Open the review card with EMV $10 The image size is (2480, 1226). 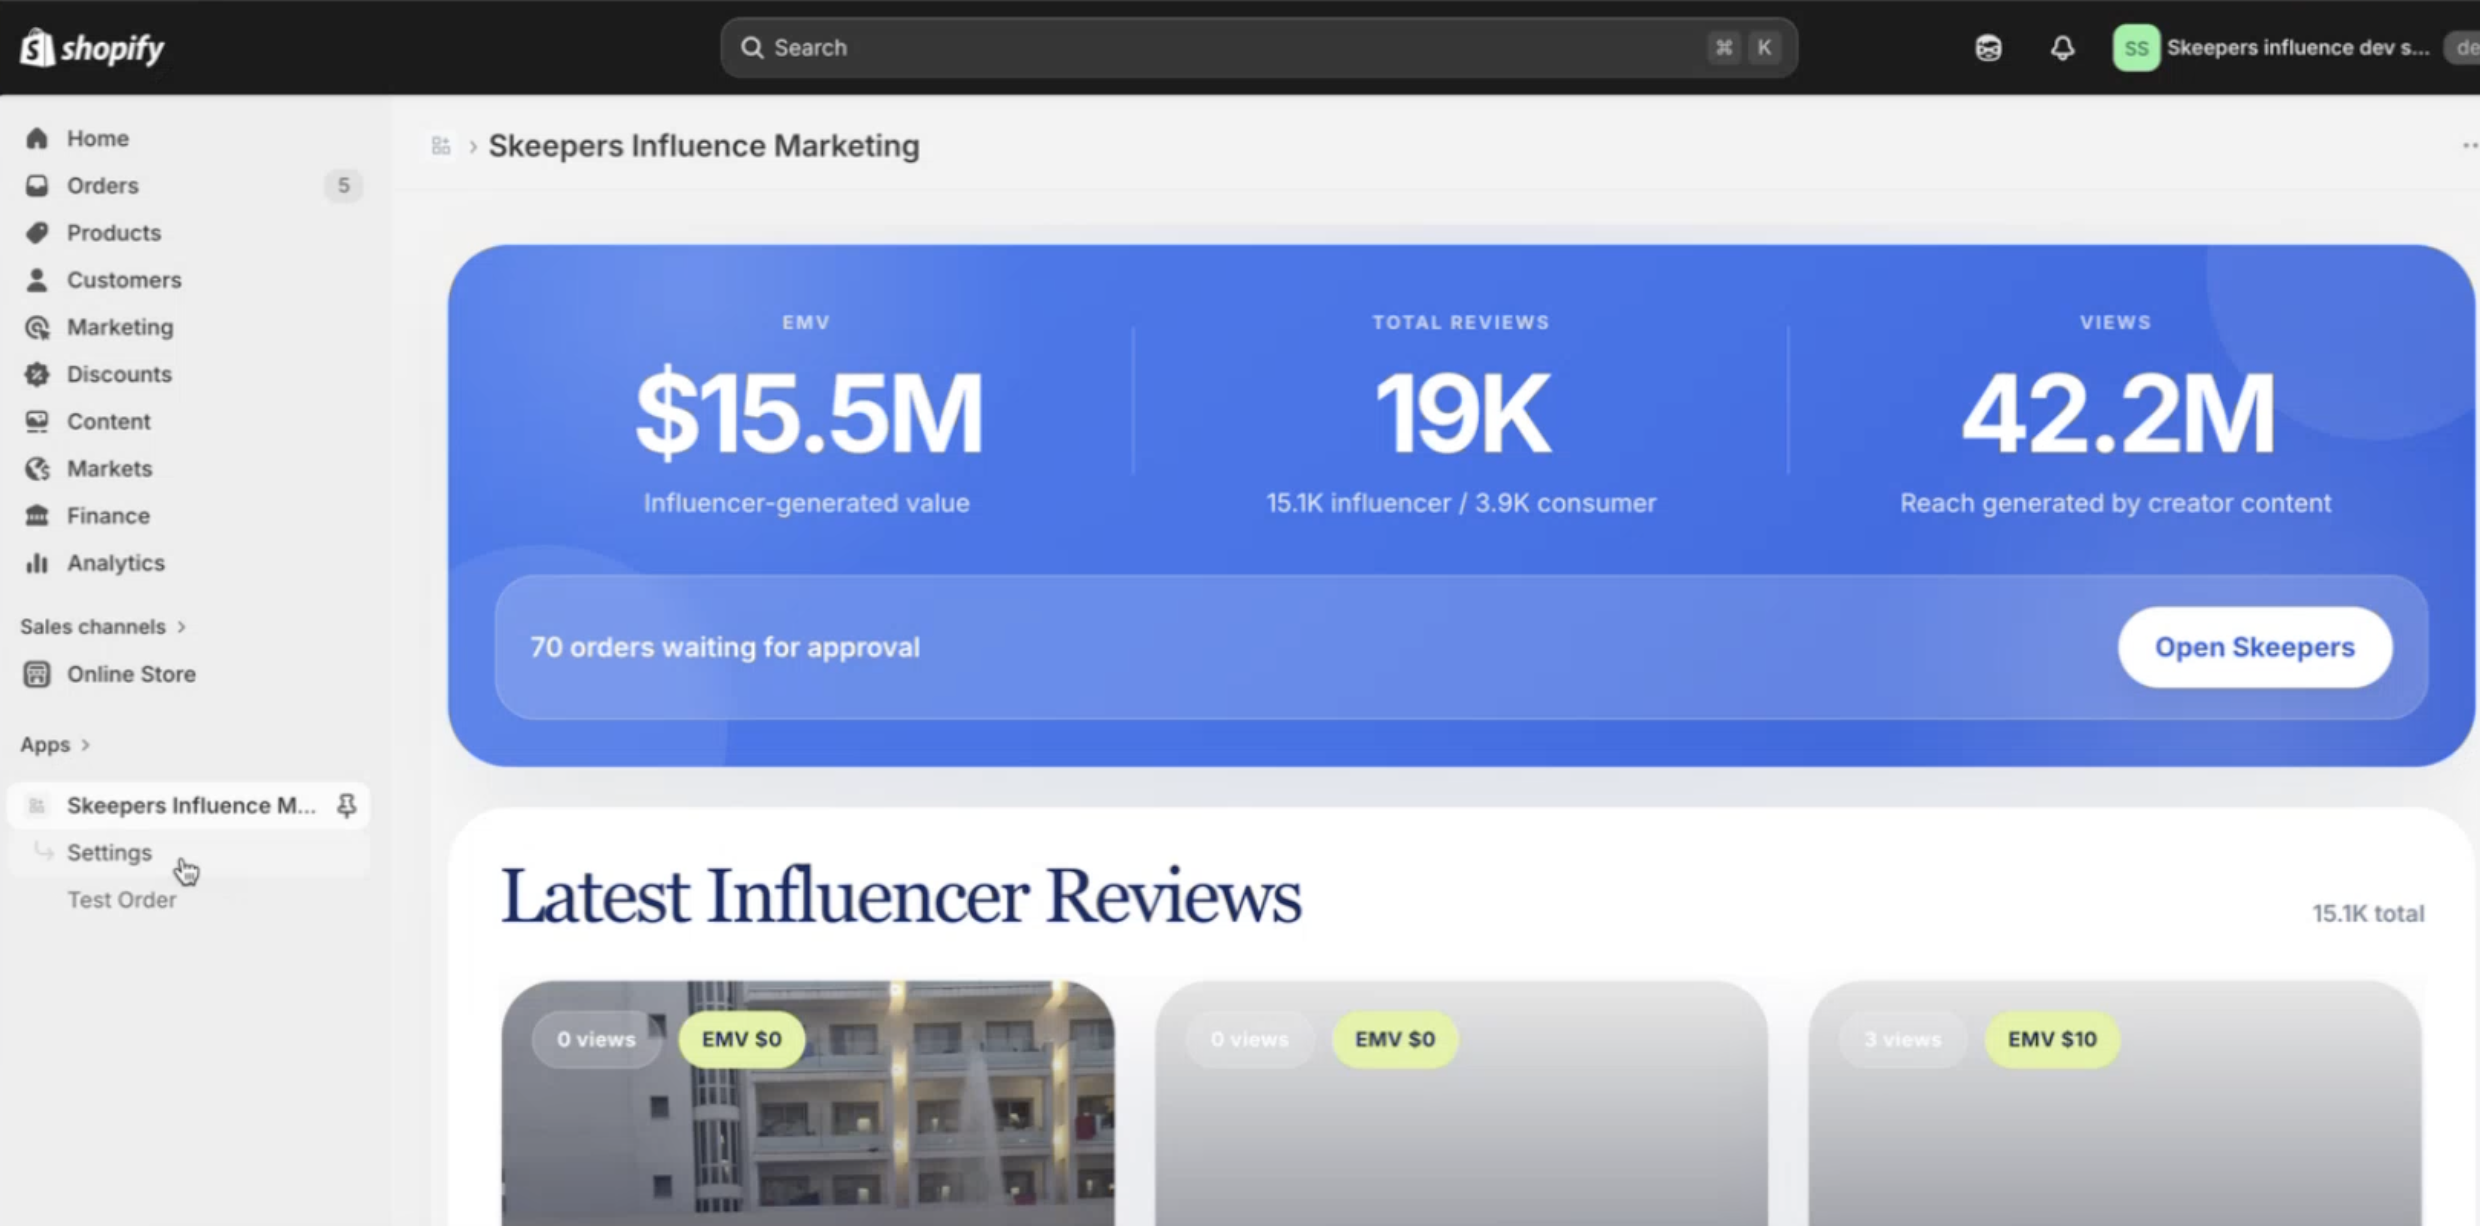[x=2115, y=1103]
